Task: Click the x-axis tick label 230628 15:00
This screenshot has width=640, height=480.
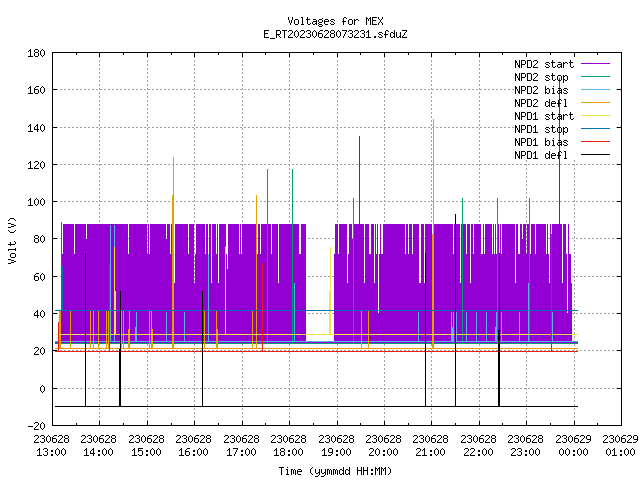Action: 146,446
